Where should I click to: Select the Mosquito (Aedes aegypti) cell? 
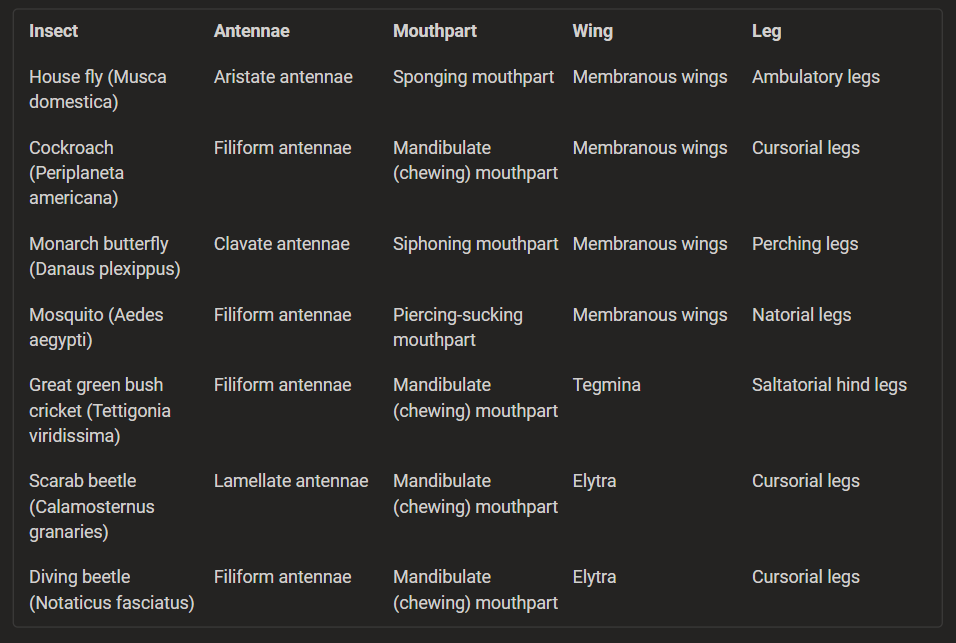coord(96,327)
